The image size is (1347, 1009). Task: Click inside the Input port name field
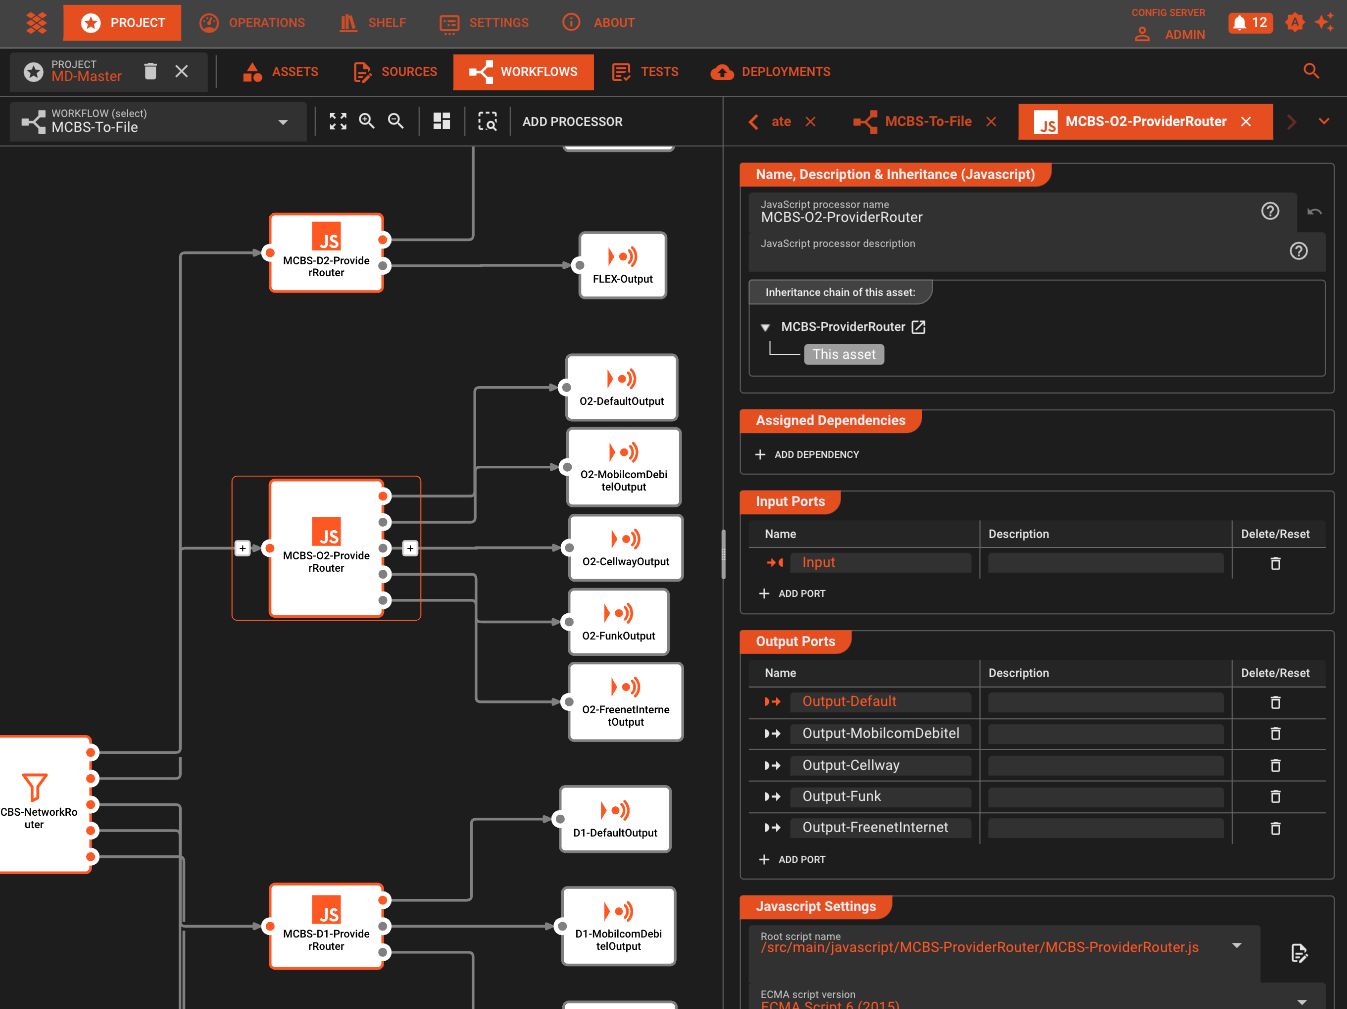coord(880,562)
